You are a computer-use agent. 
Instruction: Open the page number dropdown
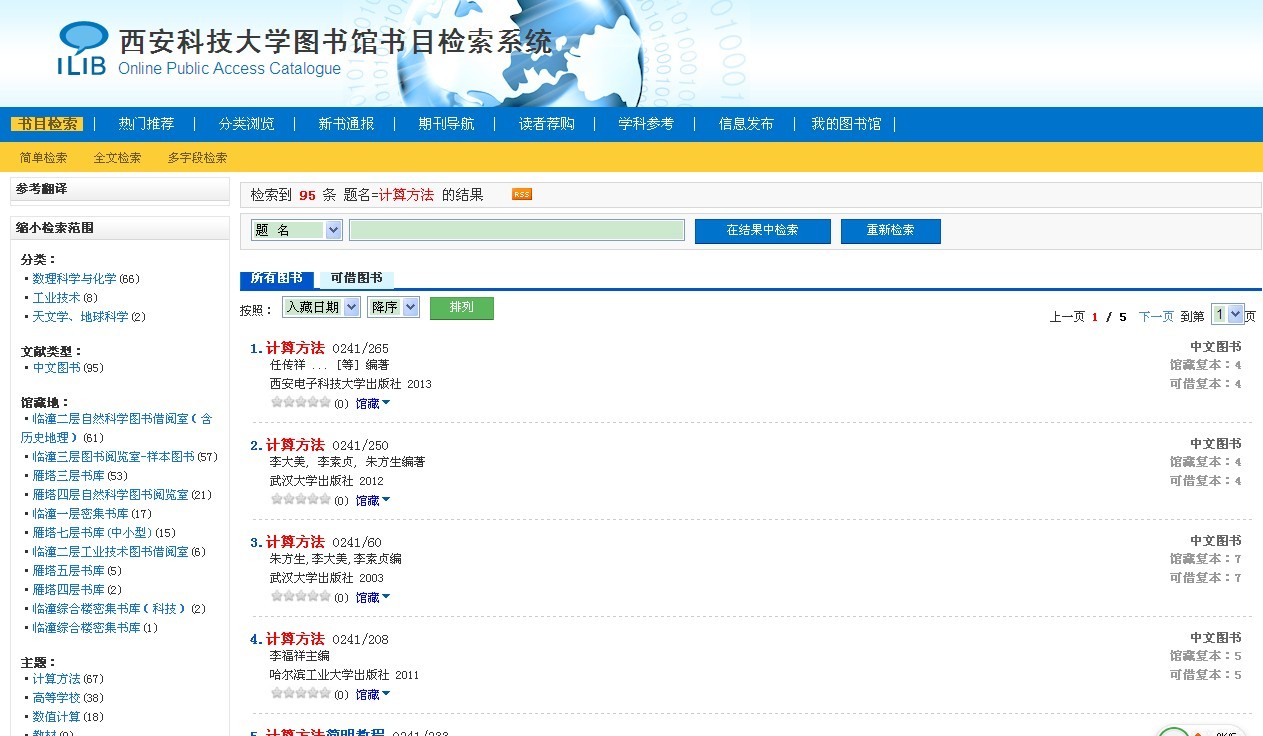tap(1227, 314)
